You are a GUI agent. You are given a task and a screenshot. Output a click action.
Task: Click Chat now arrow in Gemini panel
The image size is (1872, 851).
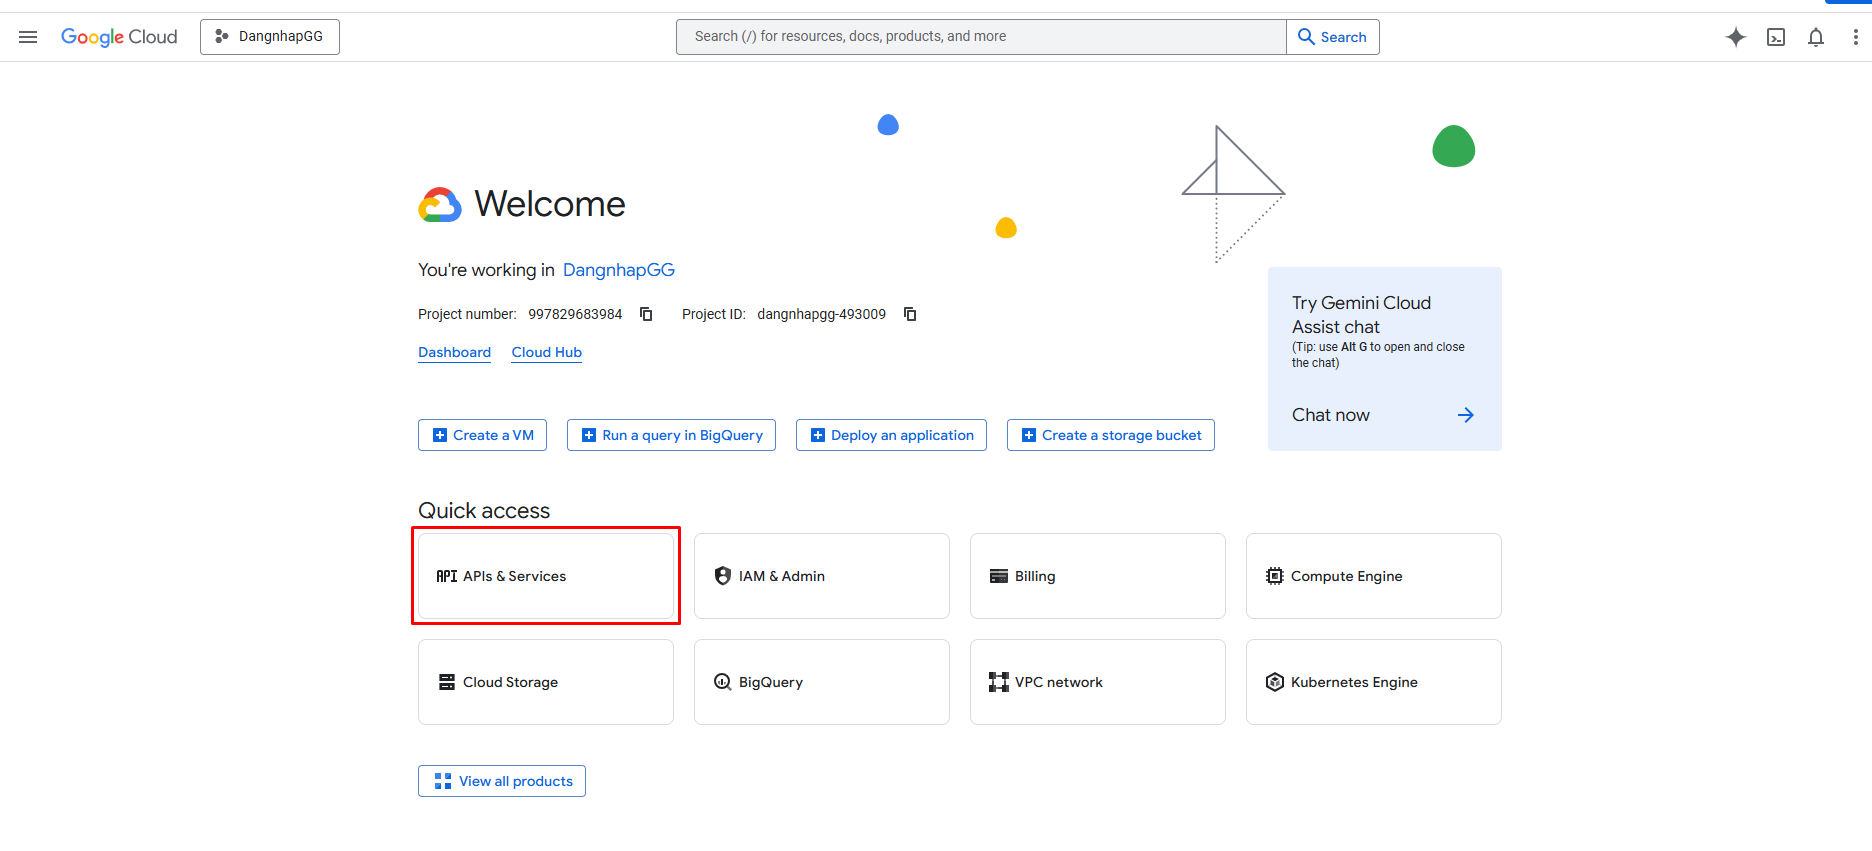[x=1465, y=415]
